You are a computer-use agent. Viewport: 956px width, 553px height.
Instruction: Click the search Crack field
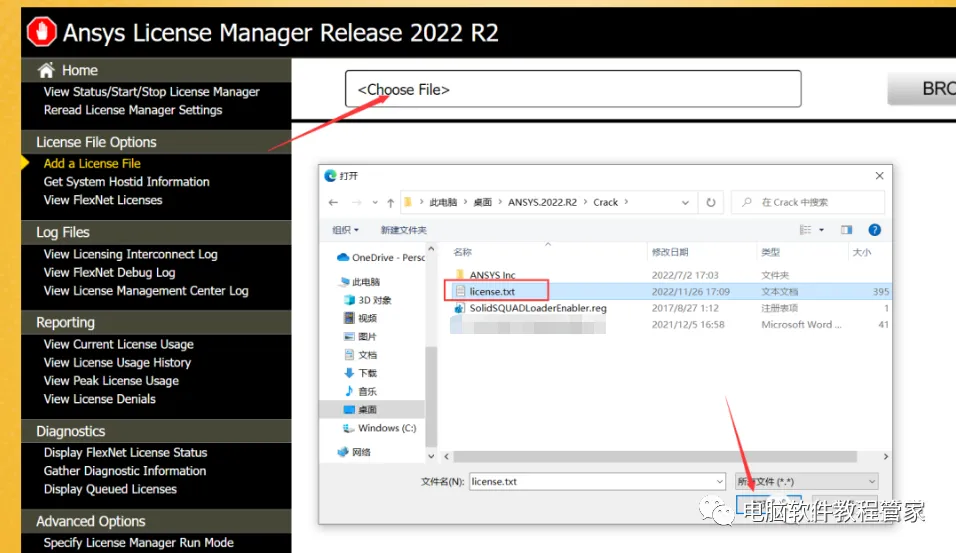[x=808, y=202]
